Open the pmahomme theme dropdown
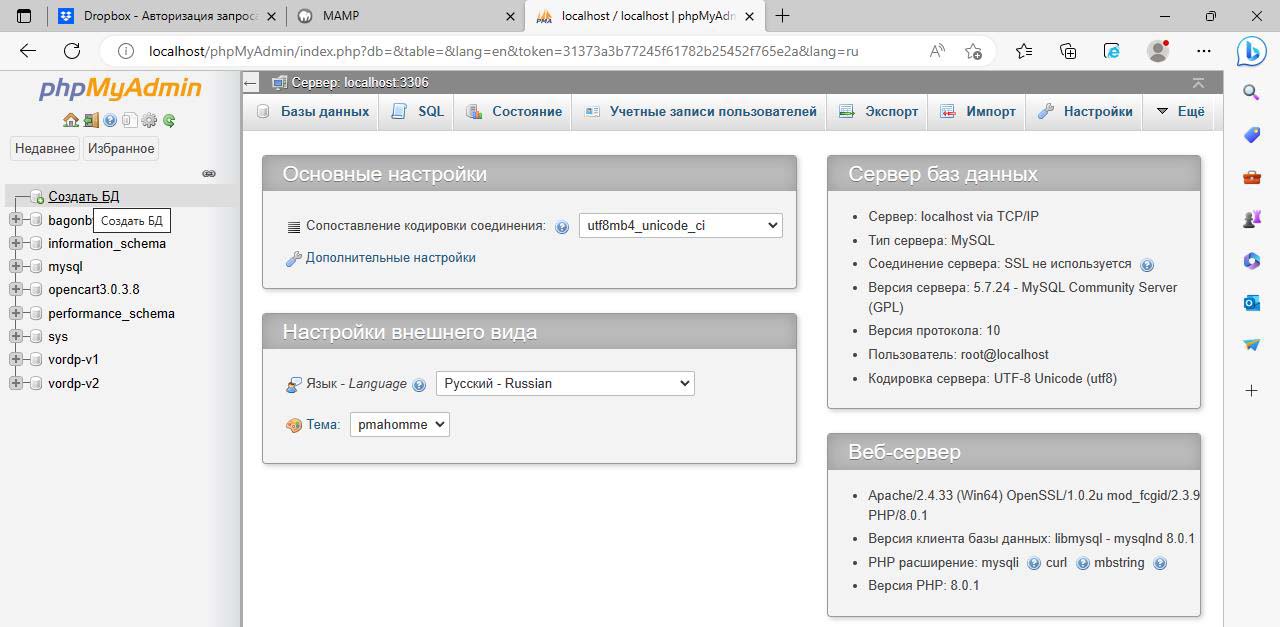Viewport: 1280px width, 627px height. 398,425
